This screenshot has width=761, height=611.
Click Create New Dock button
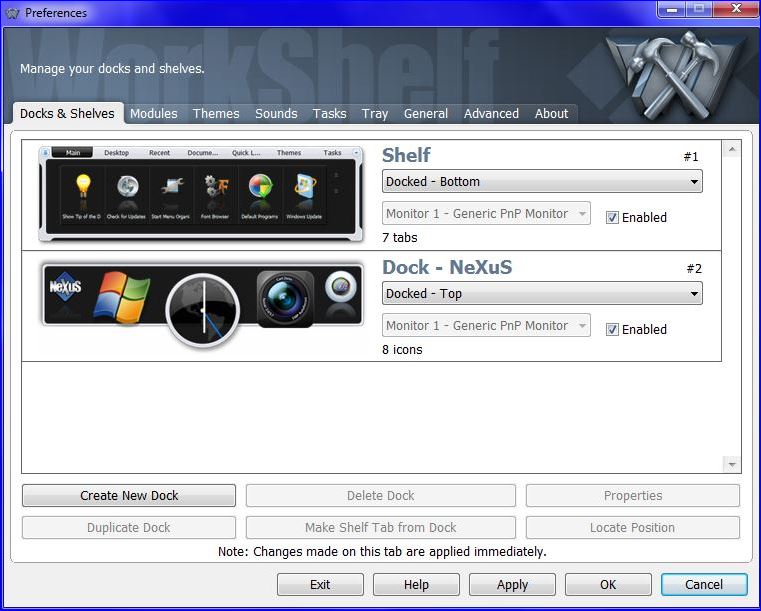[x=129, y=495]
